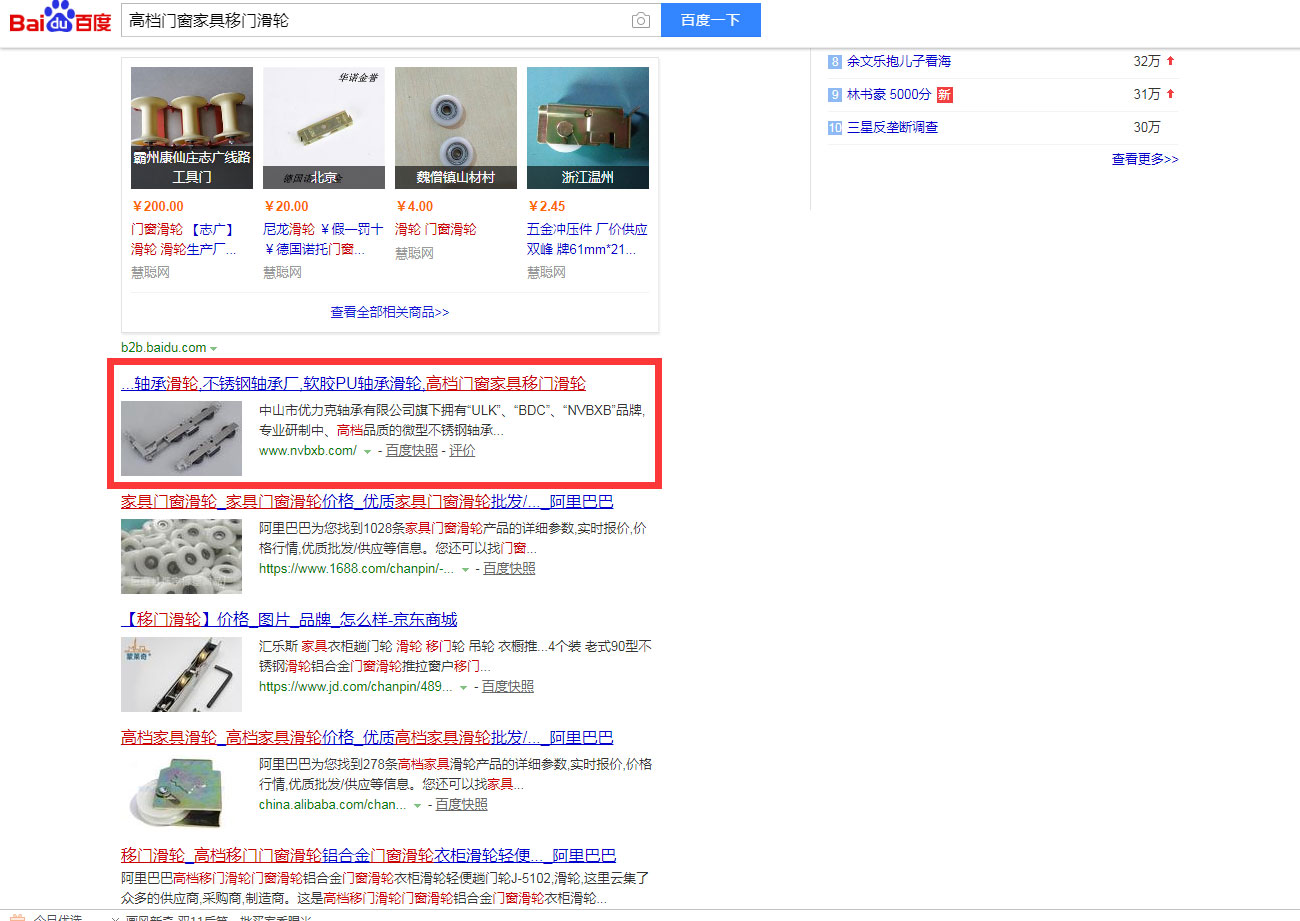
Task: Click the 百度一下 search button
Action: click(710, 20)
